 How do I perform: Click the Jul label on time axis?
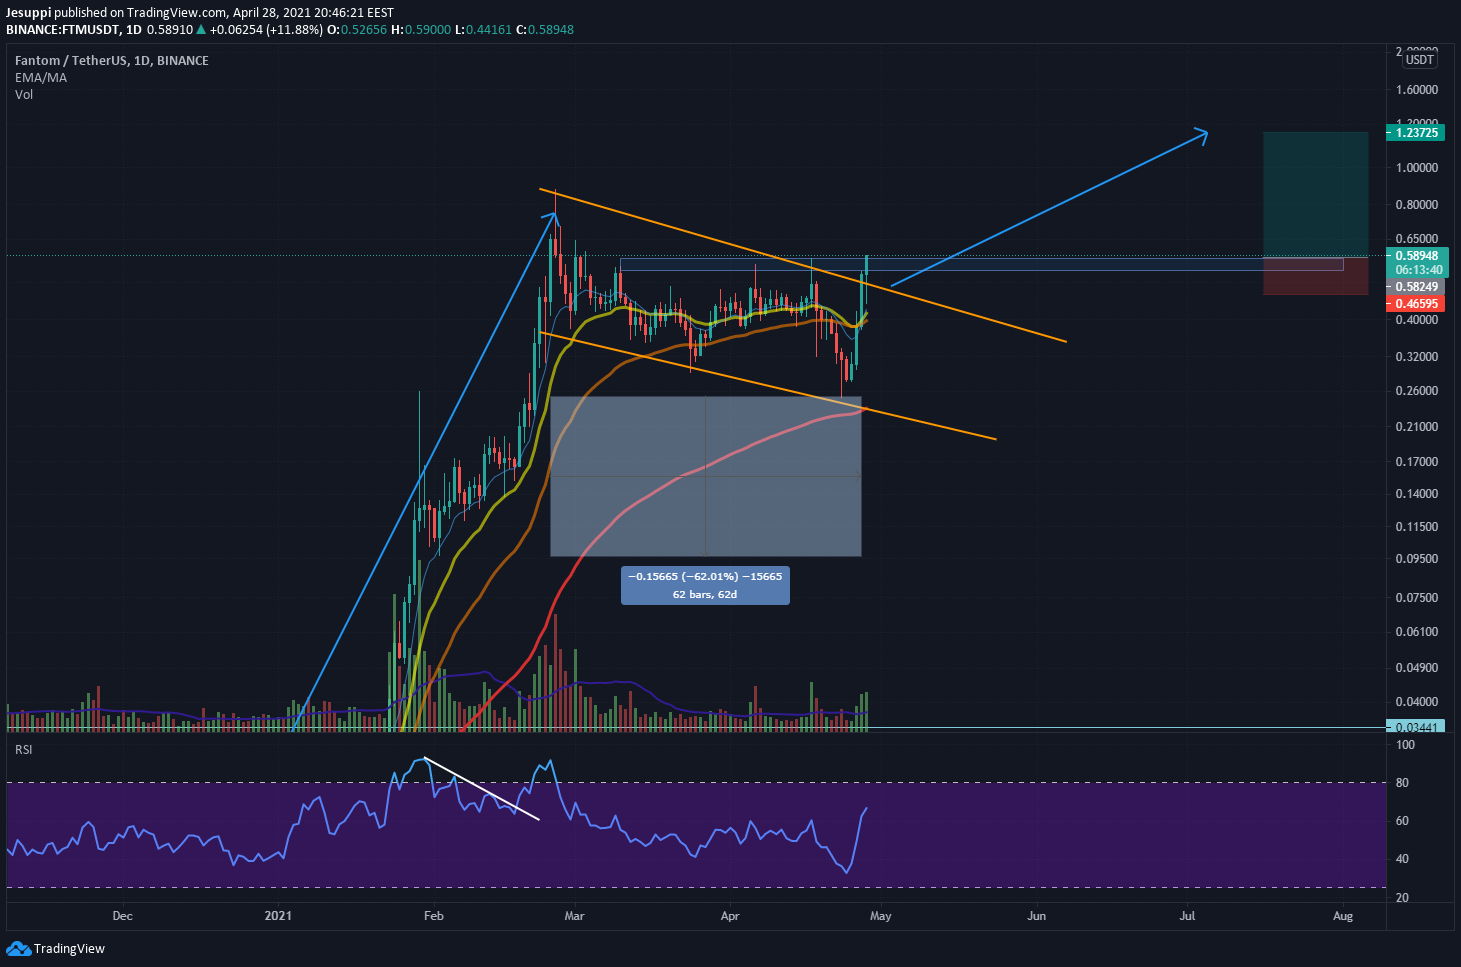tap(1187, 915)
